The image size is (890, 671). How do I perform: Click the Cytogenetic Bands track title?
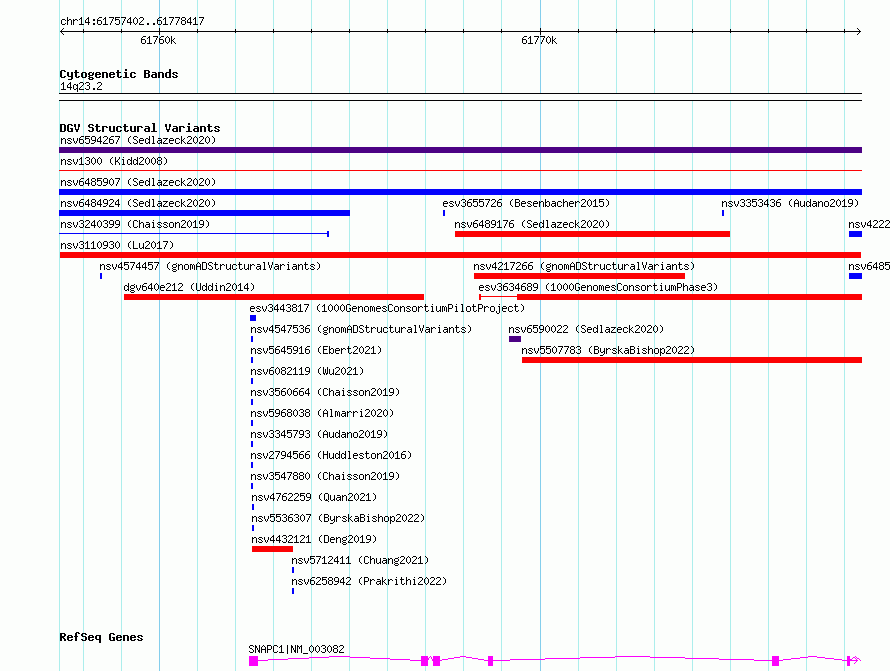click(x=119, y=74)
